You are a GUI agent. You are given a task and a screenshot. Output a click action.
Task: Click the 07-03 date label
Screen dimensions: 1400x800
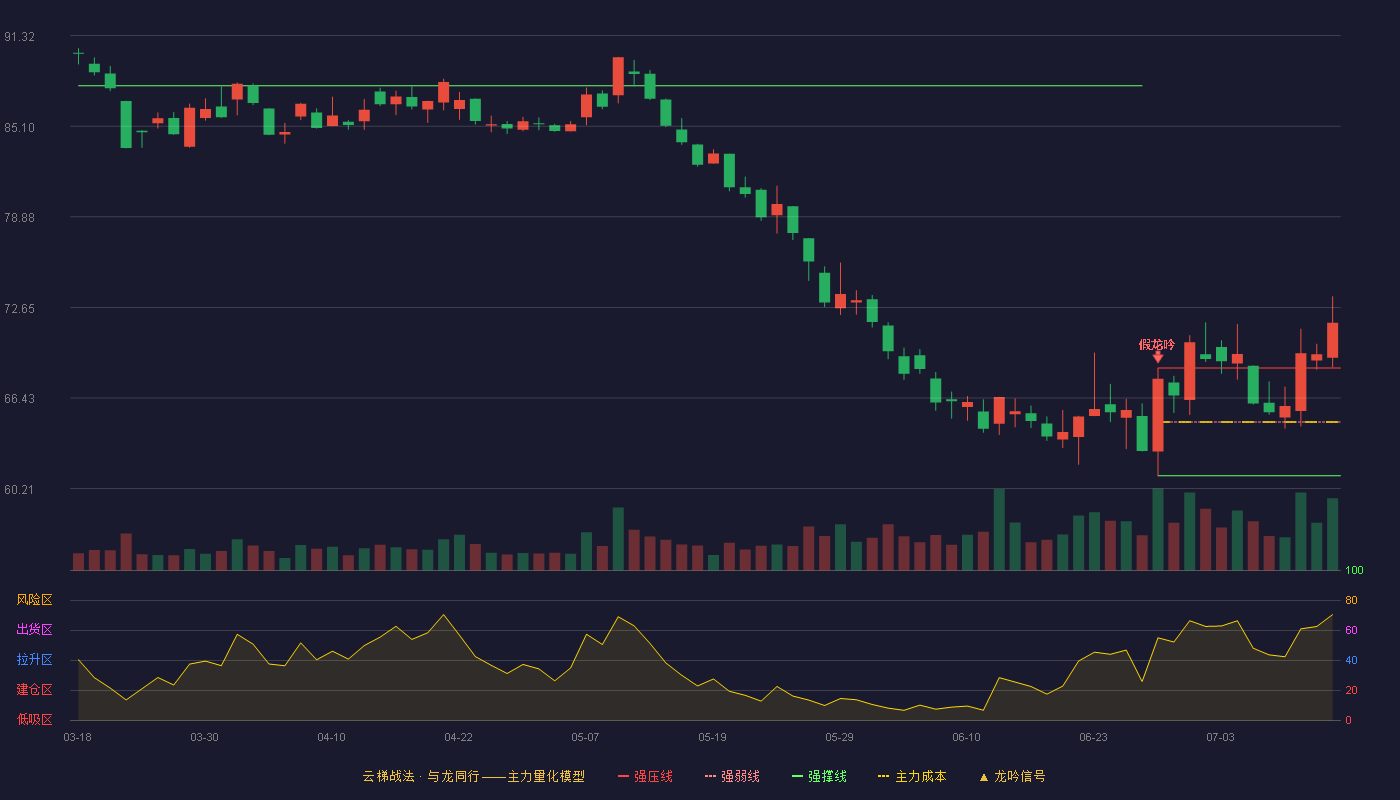point(1220,737)
